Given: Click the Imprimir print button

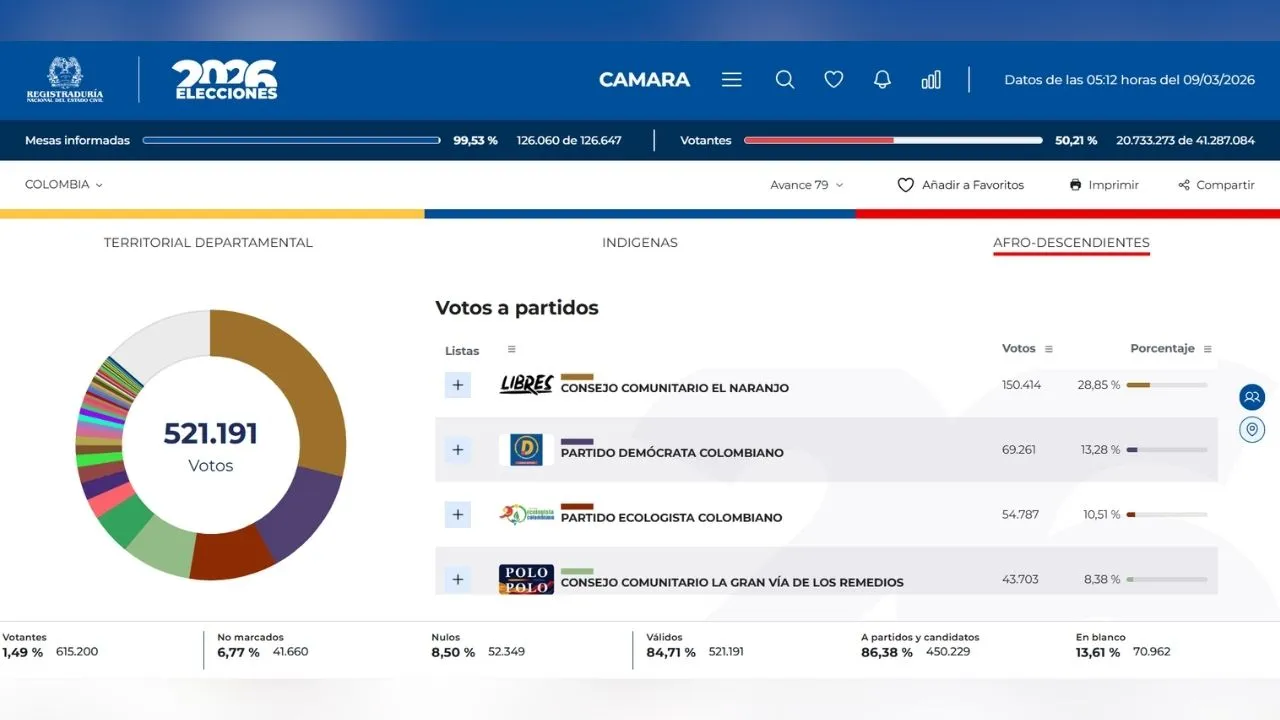Looking at the screenshot, I should [1104, 185].
